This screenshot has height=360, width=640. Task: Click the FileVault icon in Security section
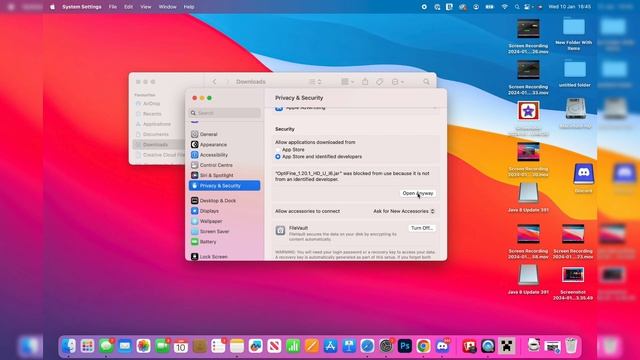(x=280, y=231)
